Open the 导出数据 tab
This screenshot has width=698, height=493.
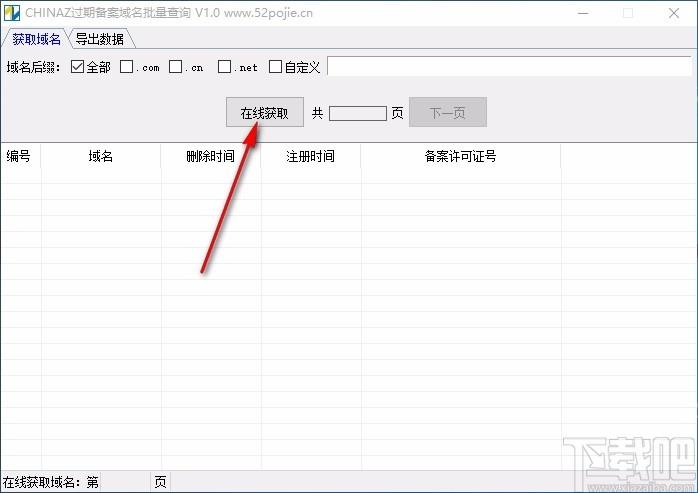click(x=100, y=39)
